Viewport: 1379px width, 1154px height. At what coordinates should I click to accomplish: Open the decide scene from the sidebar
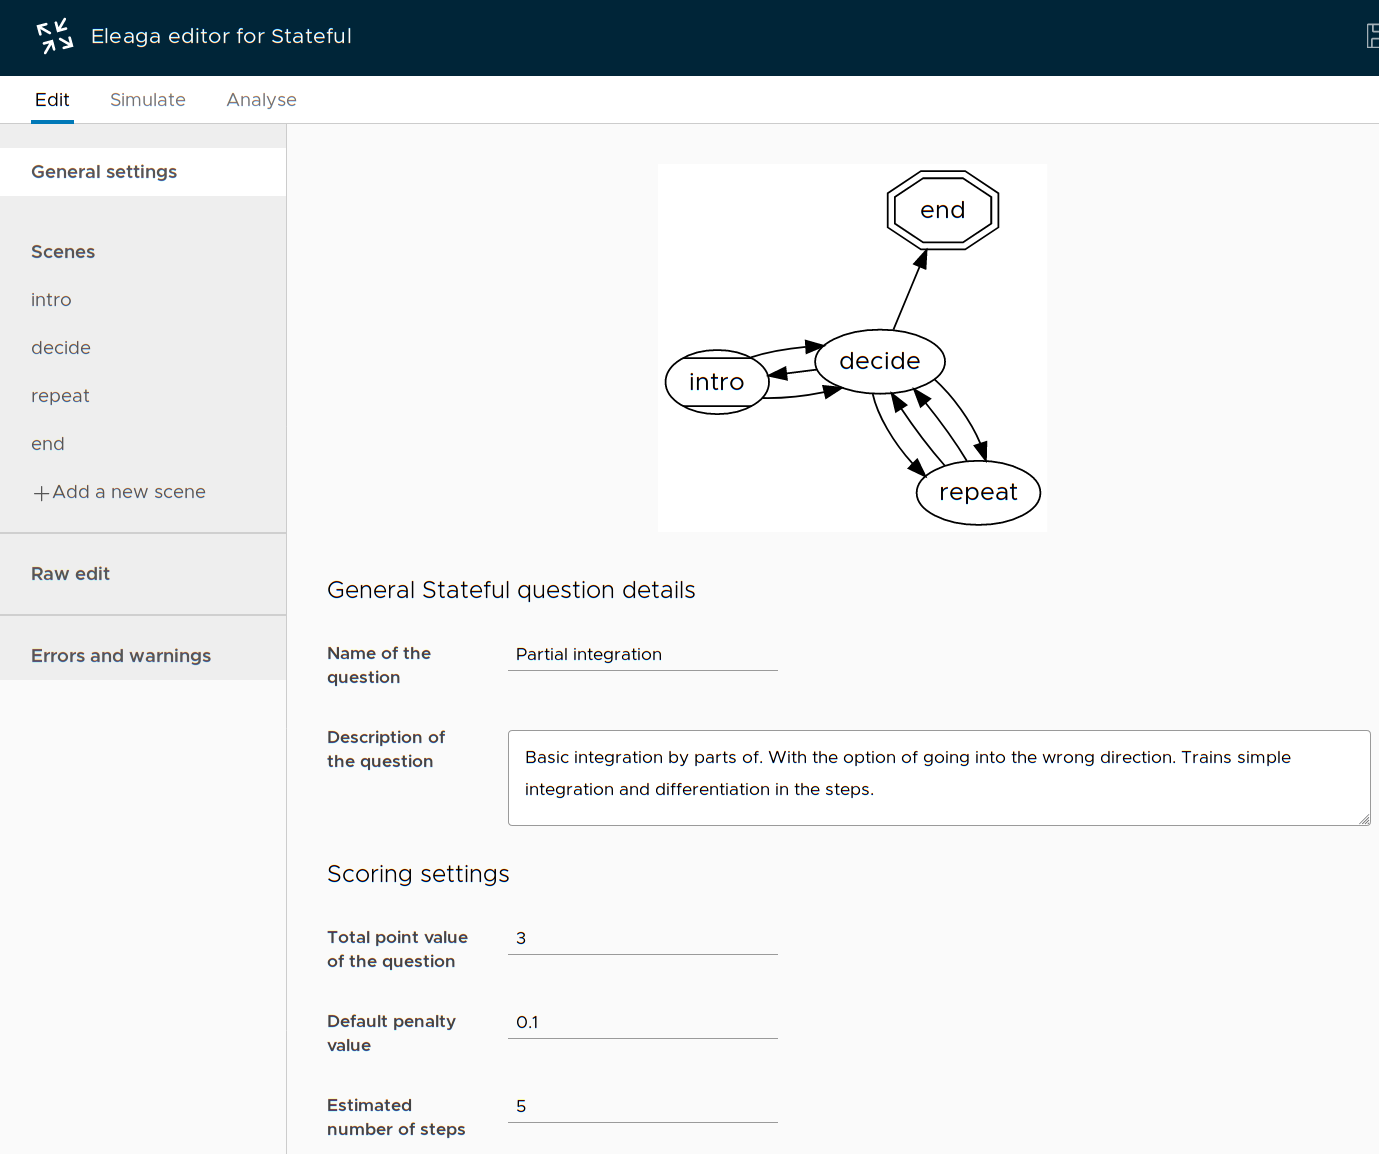[x=61, y=348]
